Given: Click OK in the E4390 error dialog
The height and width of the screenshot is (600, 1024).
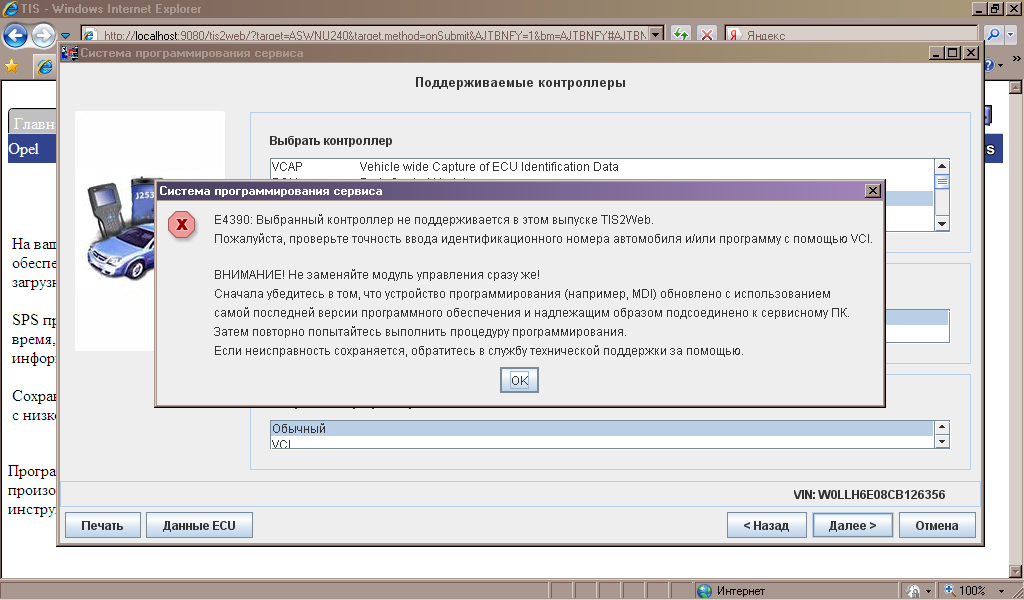Looking at the screenshot, I should (x=519, y=380).
